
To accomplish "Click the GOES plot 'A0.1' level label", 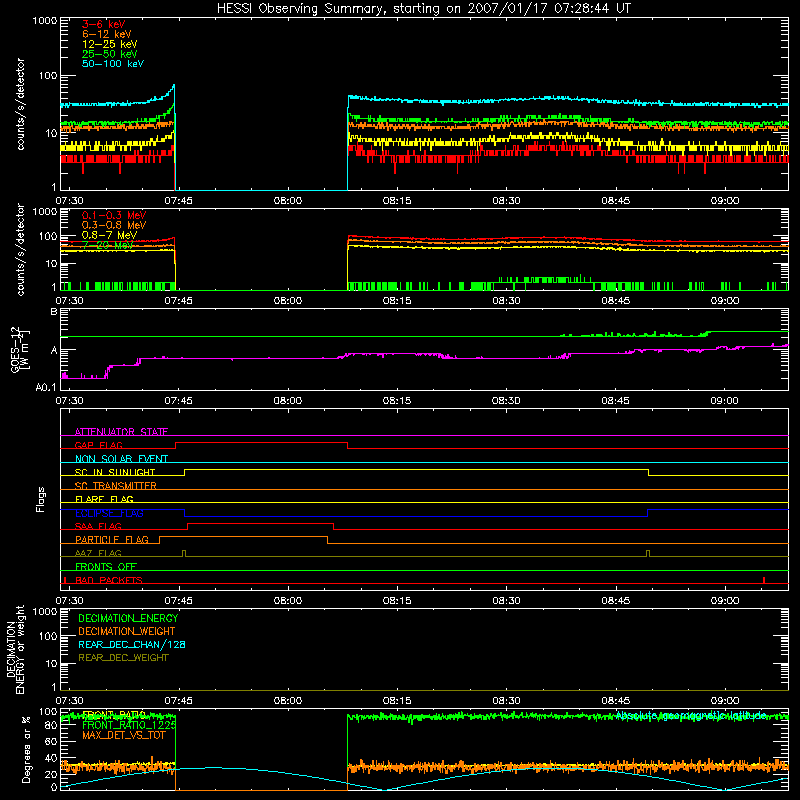I will tap(45, 387).
